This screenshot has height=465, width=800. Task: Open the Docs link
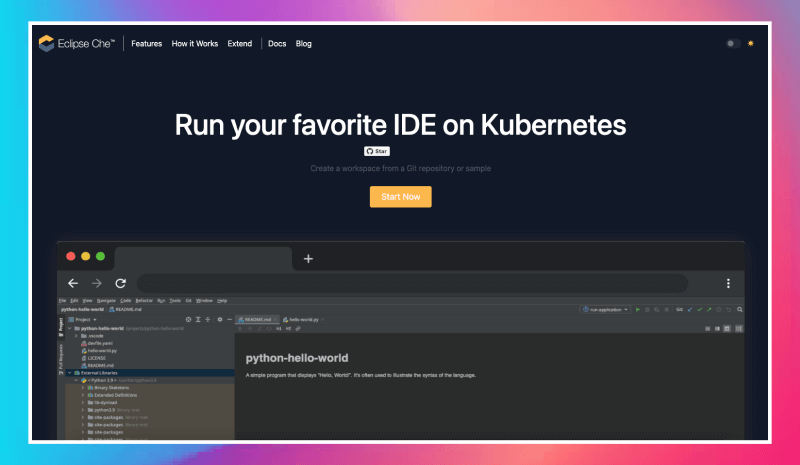[277, 43]
